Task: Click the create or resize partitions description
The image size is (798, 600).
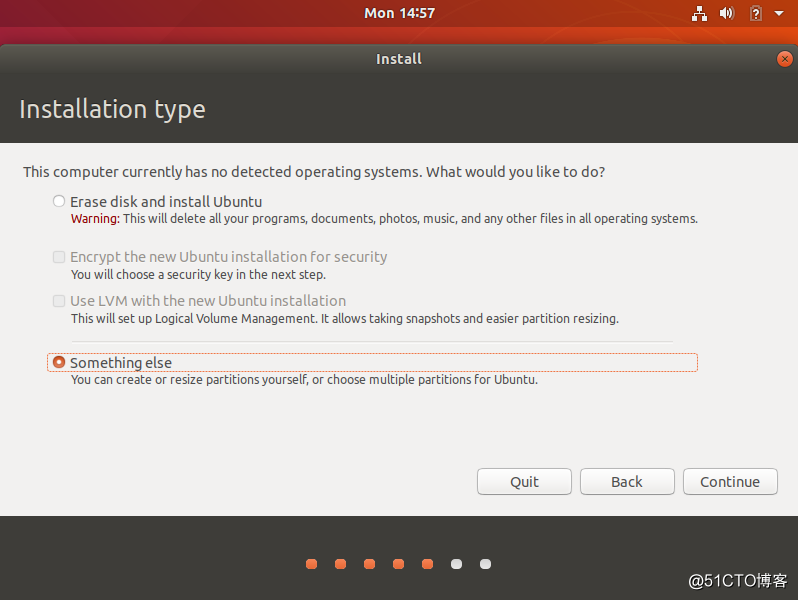Action: point(304,380)
